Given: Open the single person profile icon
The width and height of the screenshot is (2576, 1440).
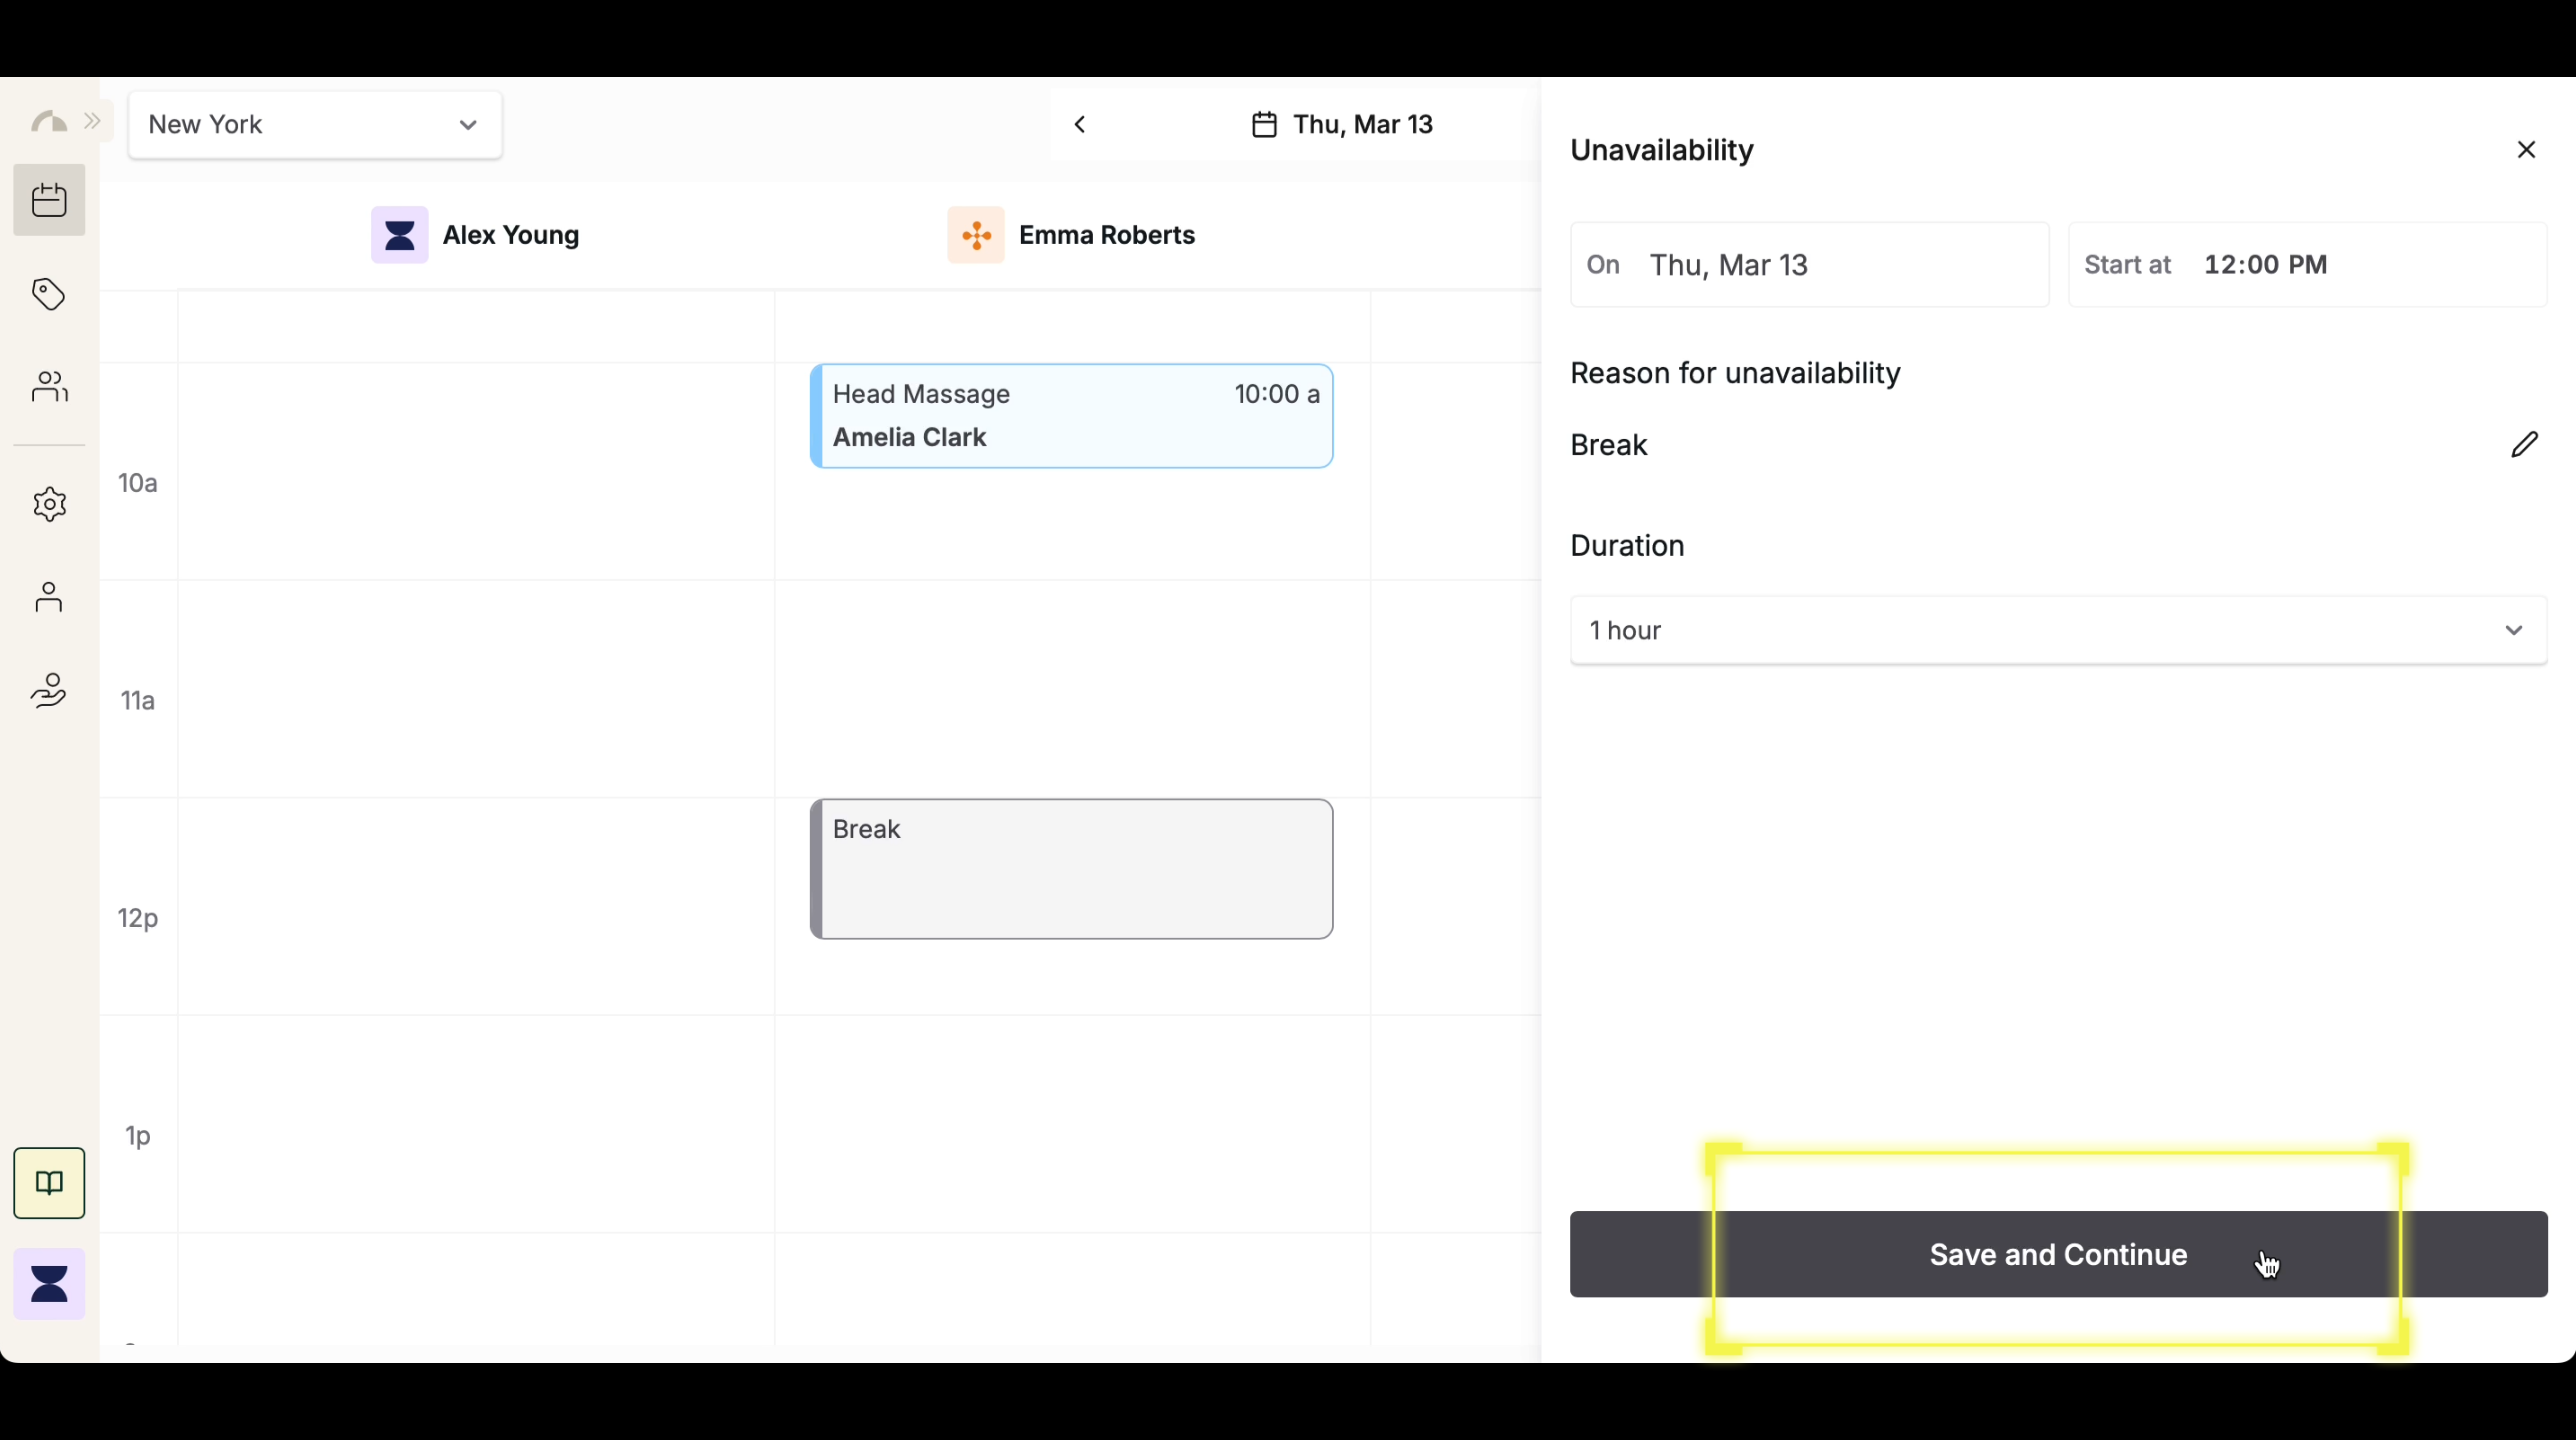Looking at the screenshot, I should tap(49, 597).
